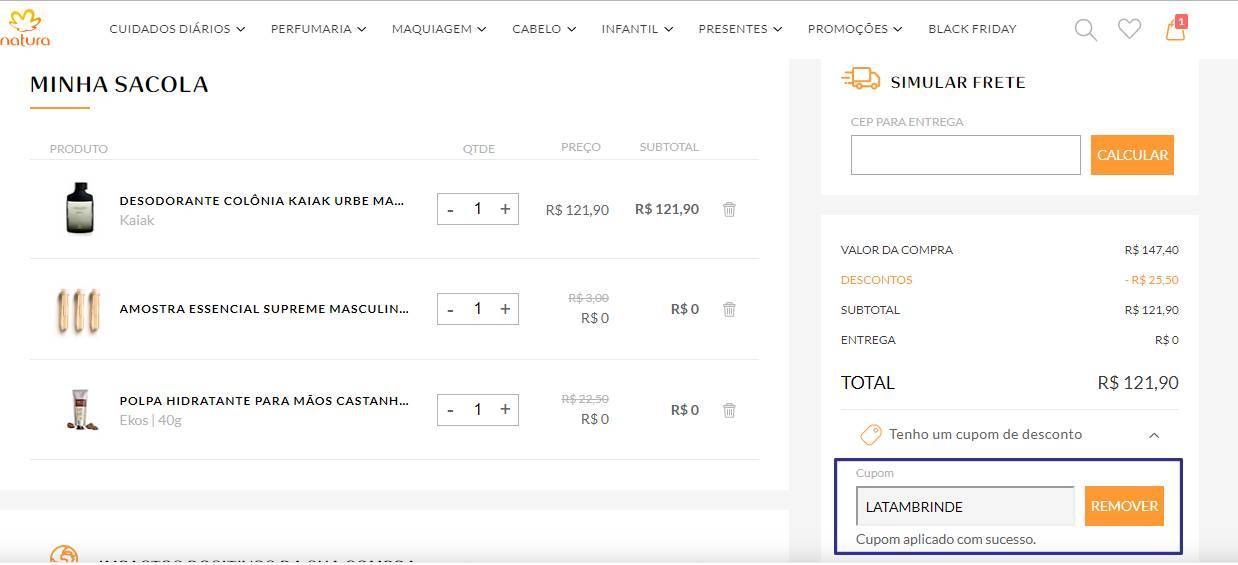Increase quantity of Polpa Hidratante
Image resolution: width=1238 pixels, height=565 pixels.
click(505, 410)
